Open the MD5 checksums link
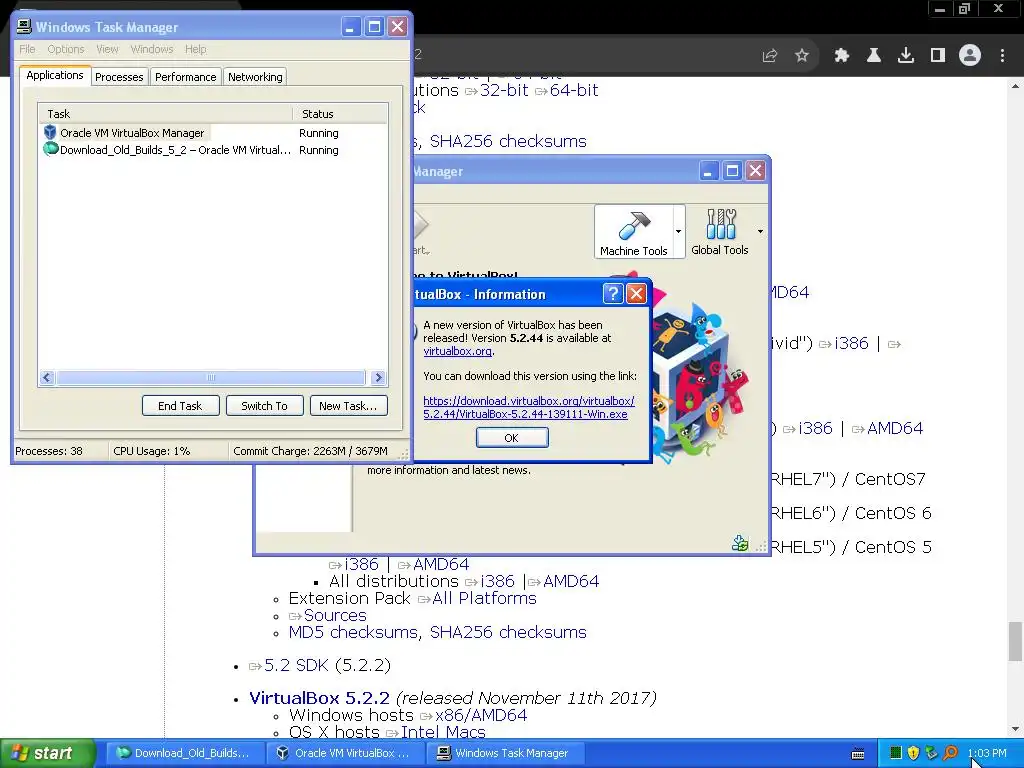This screenshot has height=768, width=1024. click(x=353, y=632)
